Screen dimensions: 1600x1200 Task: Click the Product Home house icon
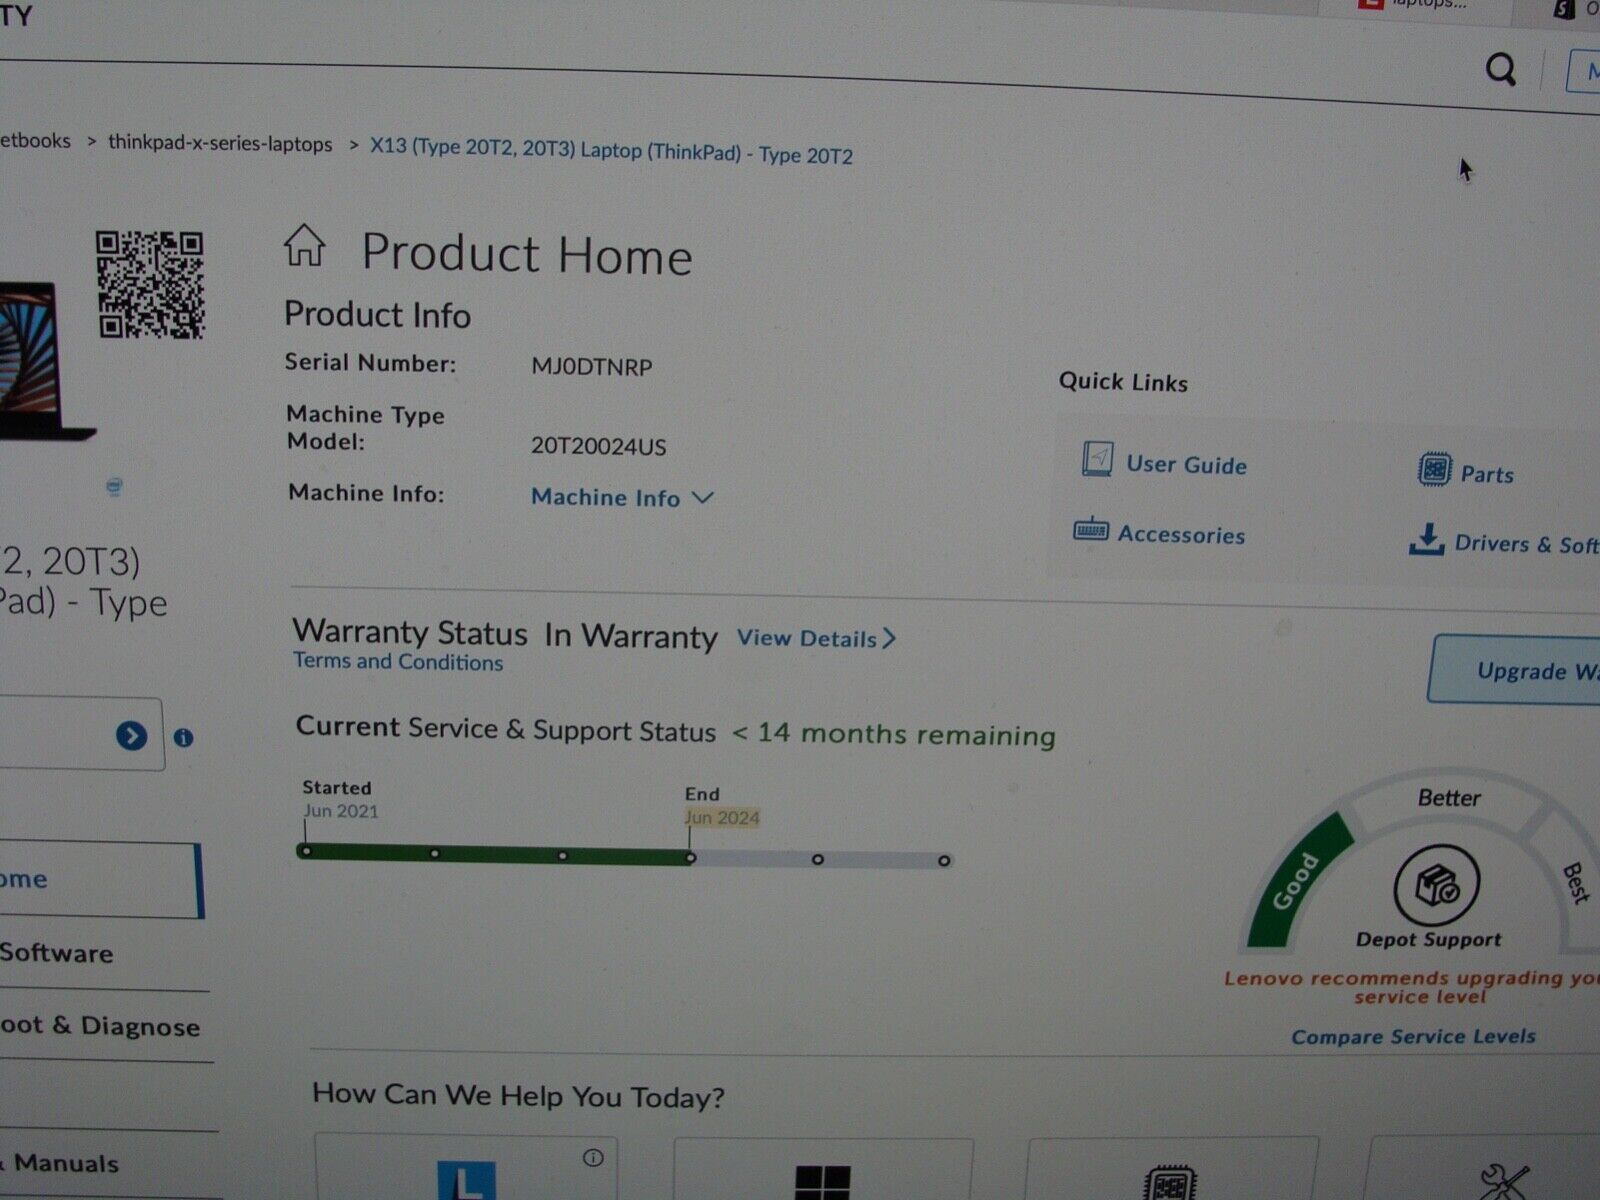[x=304, y=245]
